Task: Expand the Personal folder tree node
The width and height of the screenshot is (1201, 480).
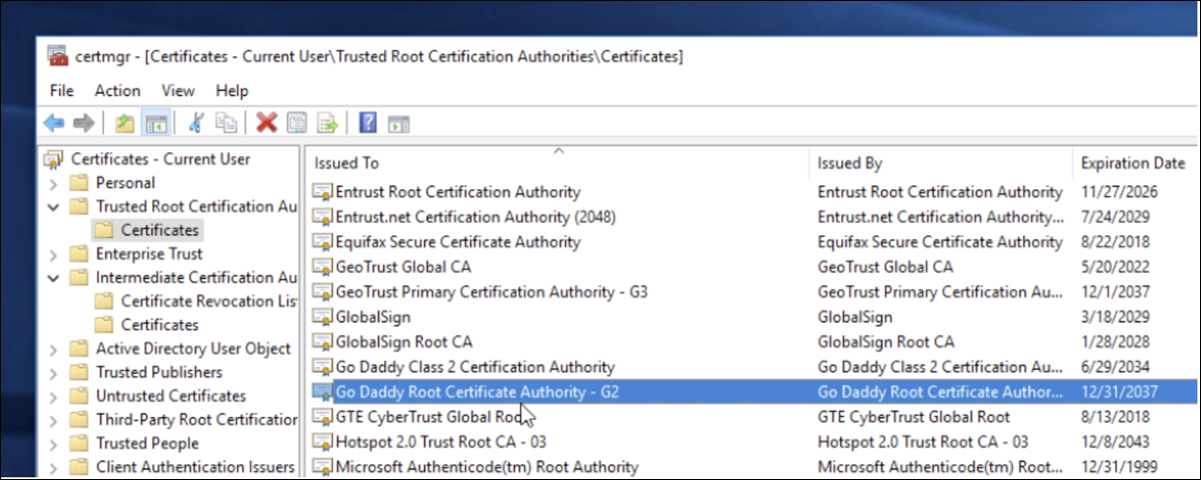Action: pyautogui.click(x=53, y=183)
